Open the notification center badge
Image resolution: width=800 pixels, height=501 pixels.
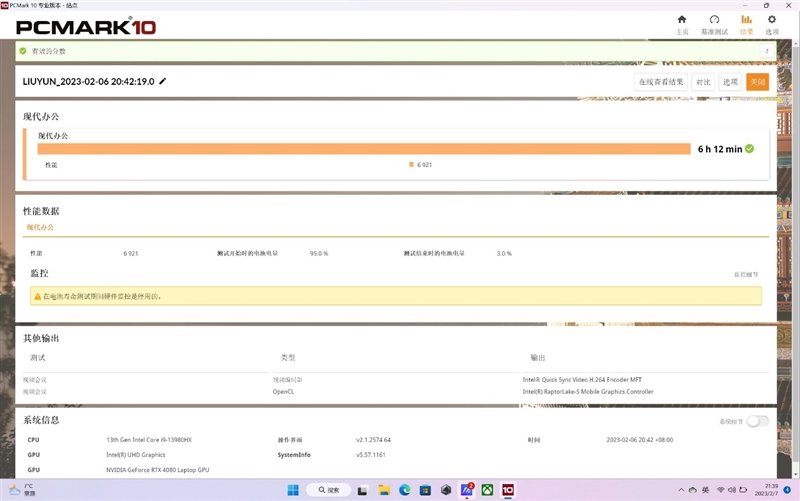pos(787,490)
